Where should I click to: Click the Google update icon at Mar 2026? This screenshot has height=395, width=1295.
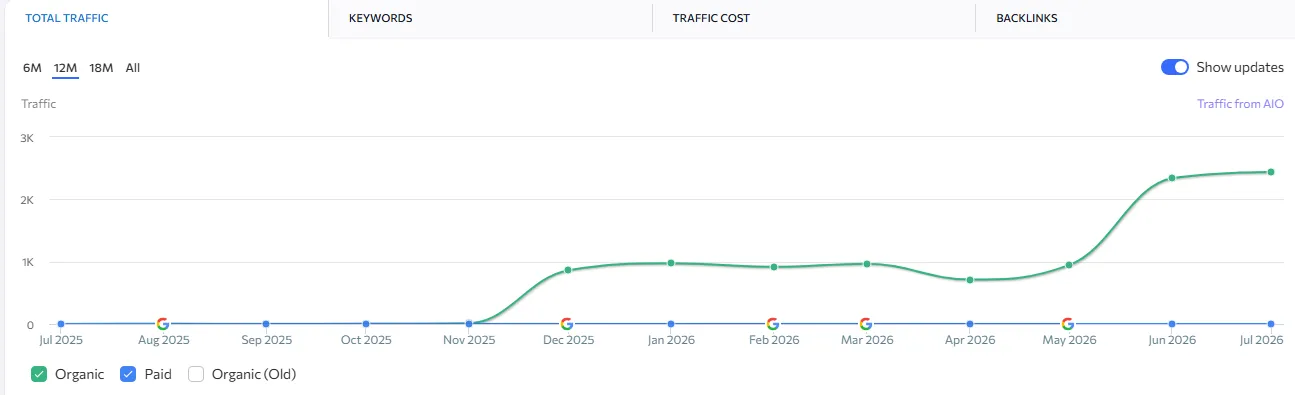coord(866,324)
